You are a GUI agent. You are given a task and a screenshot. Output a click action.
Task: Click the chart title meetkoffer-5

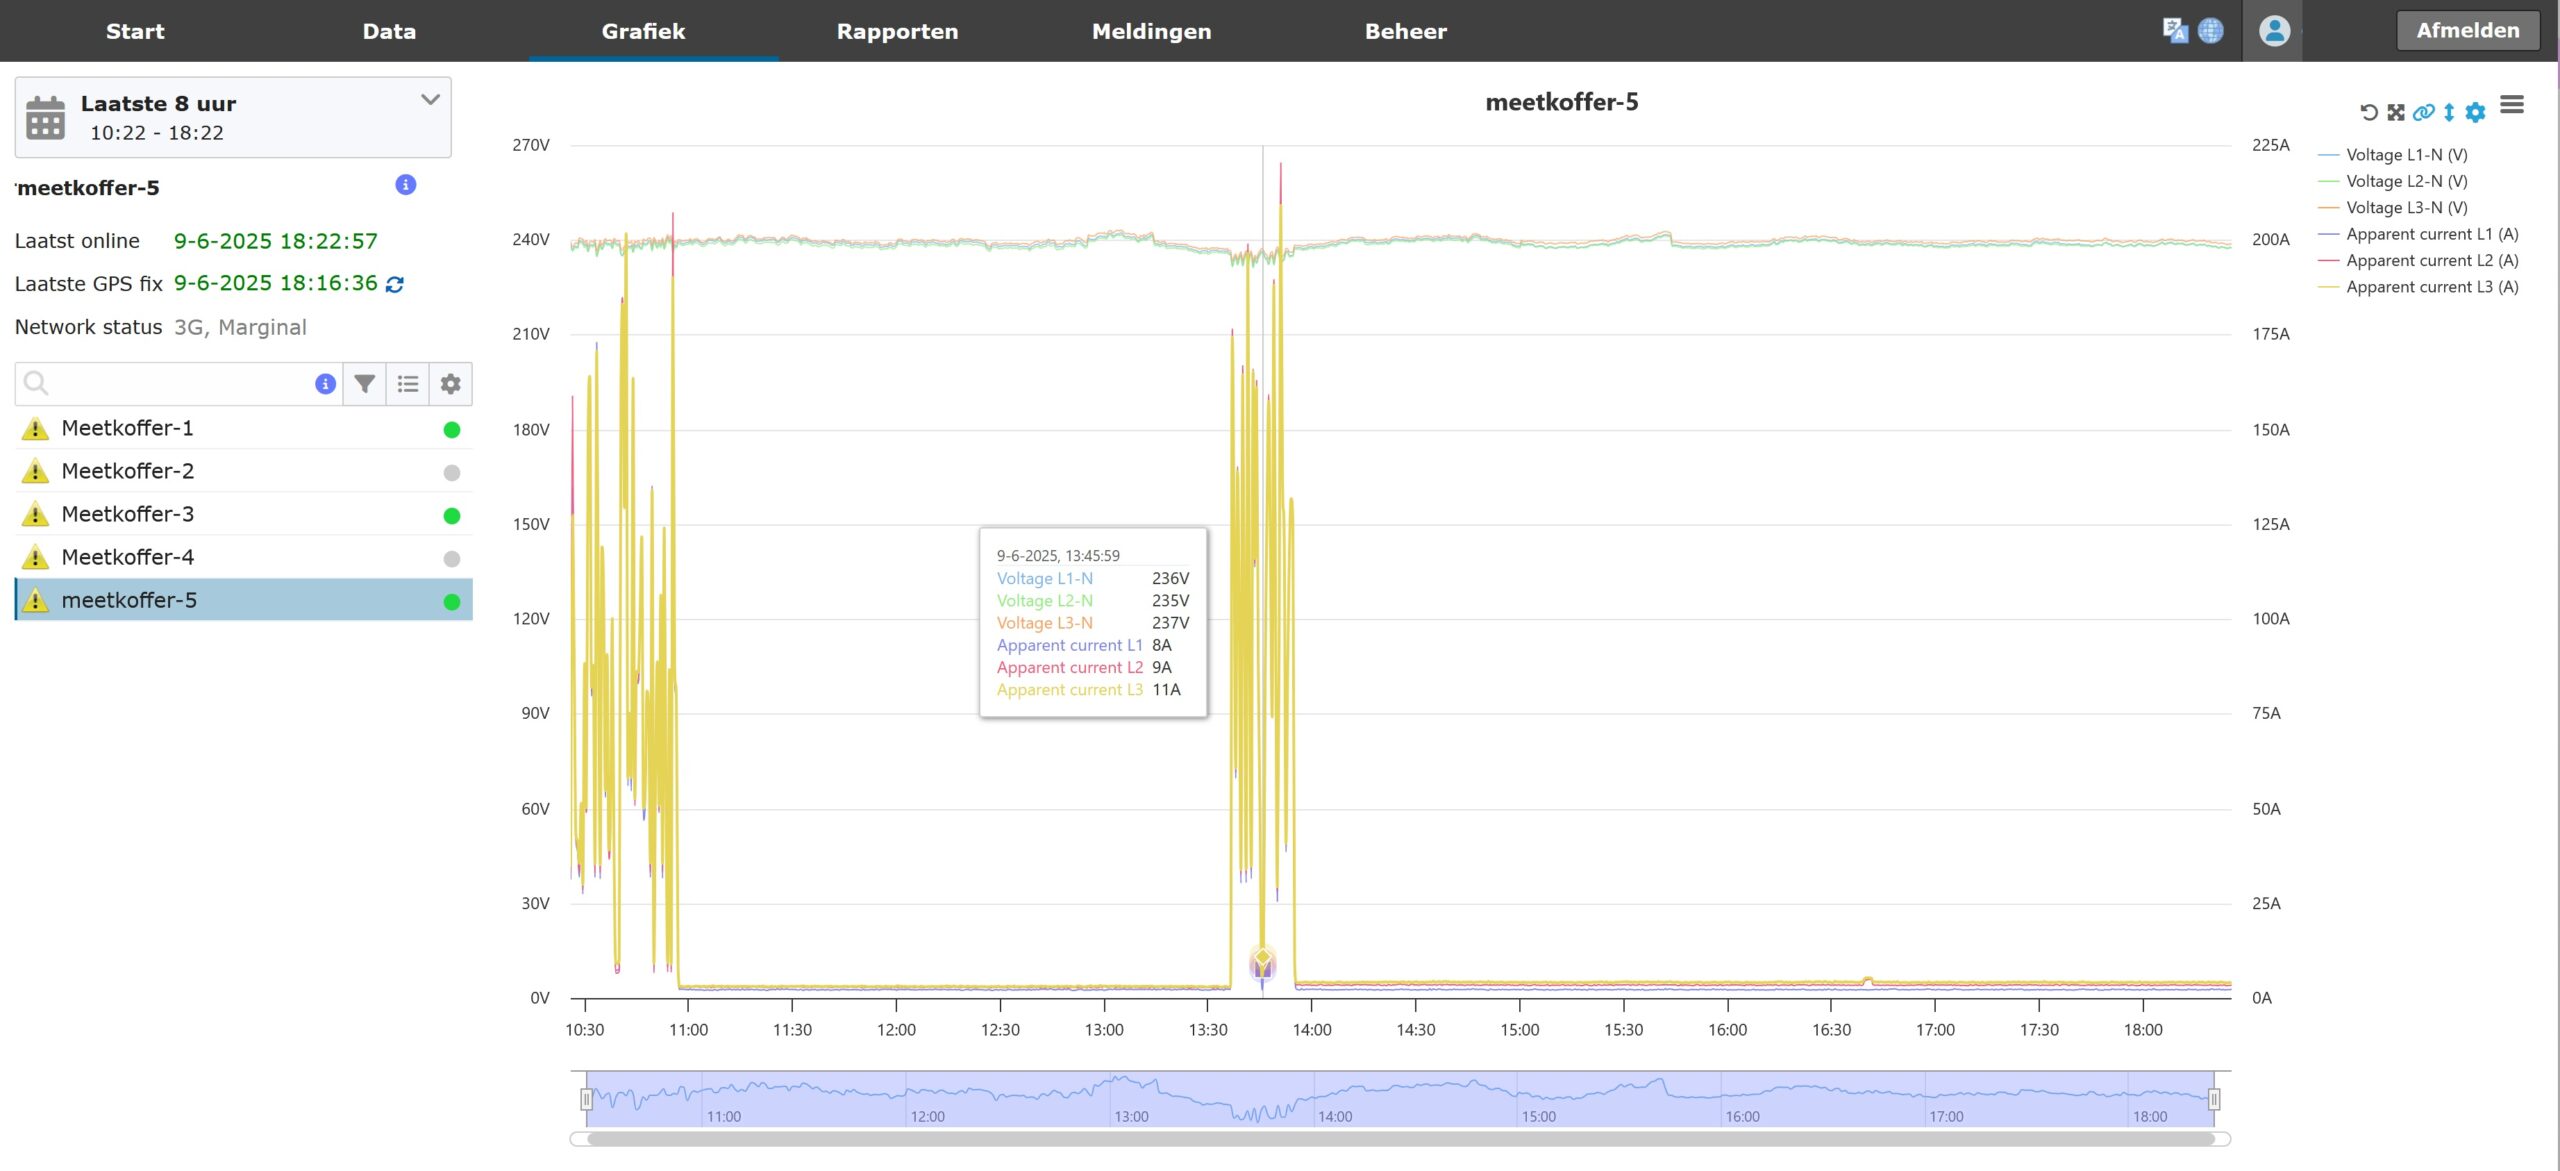point(1561,102)
